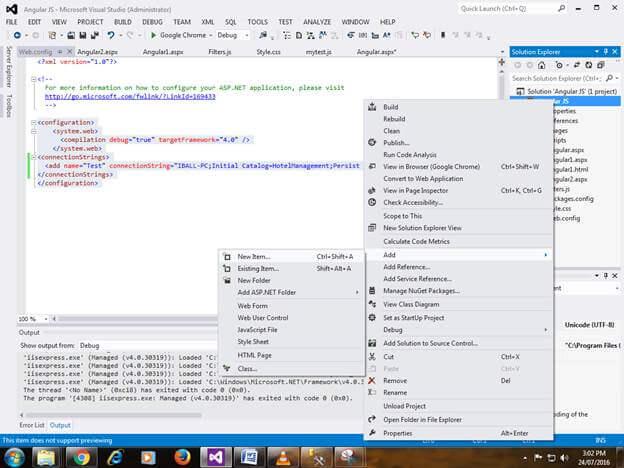624x468 pixels.
Task: Collapse the configuration XML node
Action: tap(34, 121)
